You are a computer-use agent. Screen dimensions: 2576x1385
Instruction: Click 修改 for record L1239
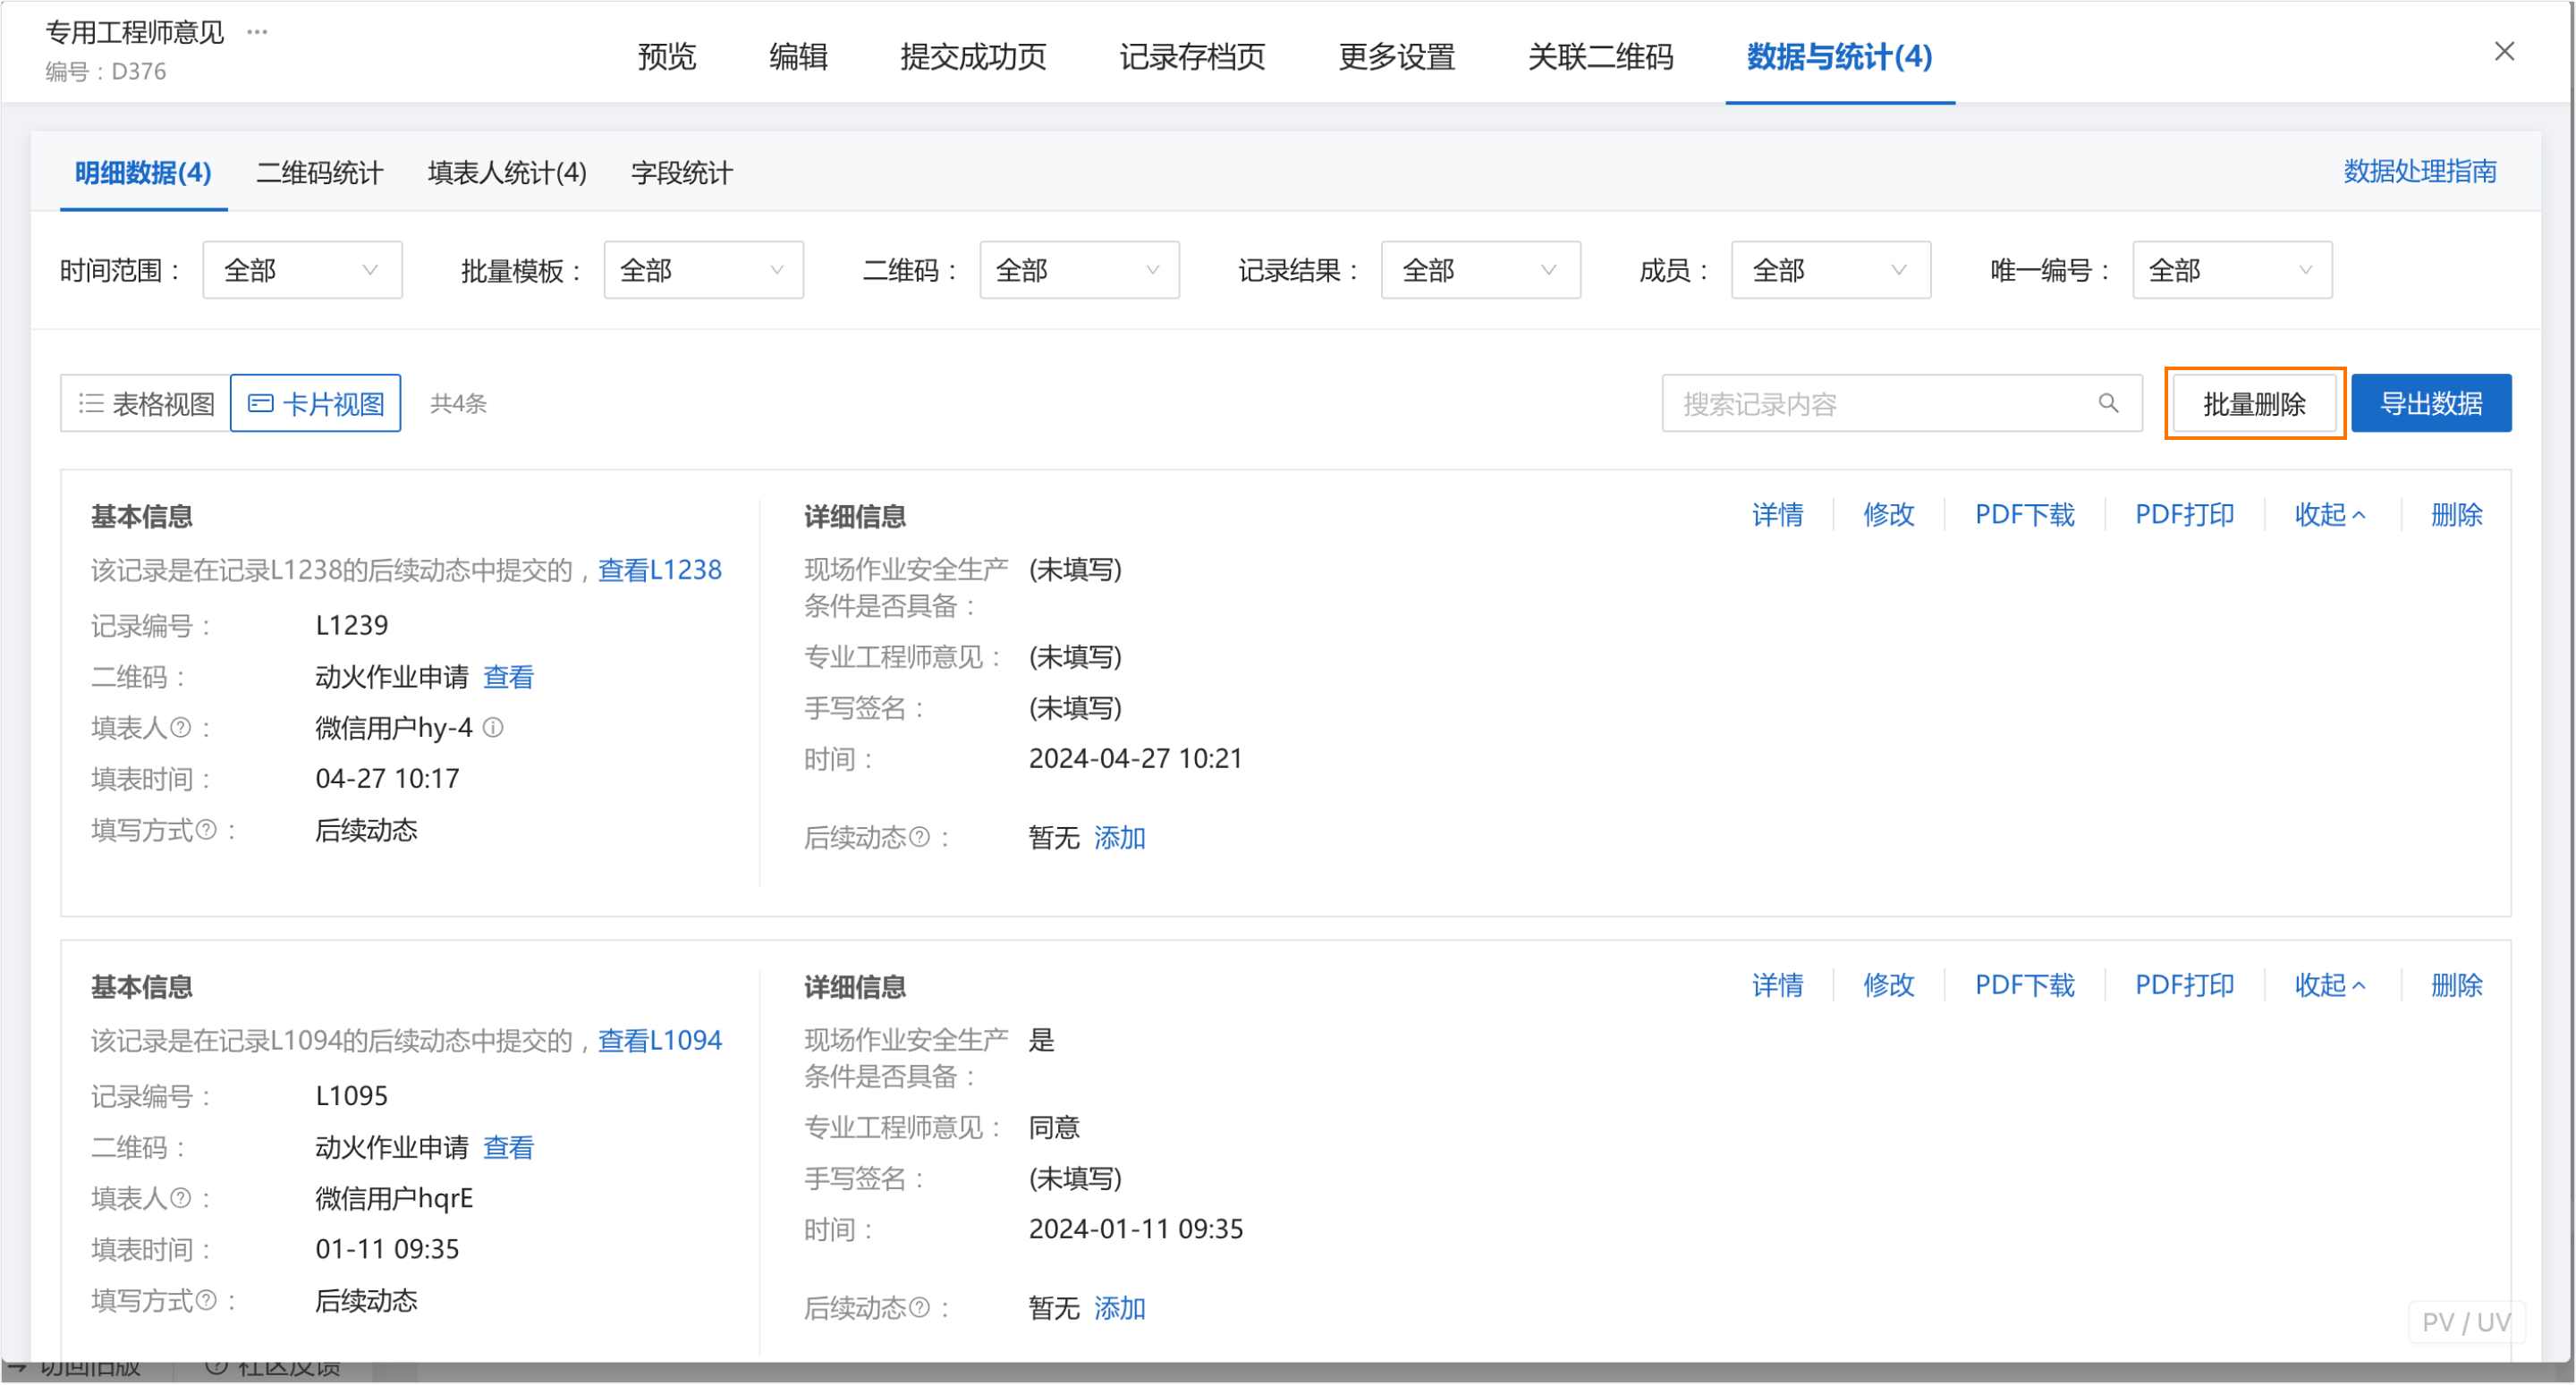tap(1888, 515)
